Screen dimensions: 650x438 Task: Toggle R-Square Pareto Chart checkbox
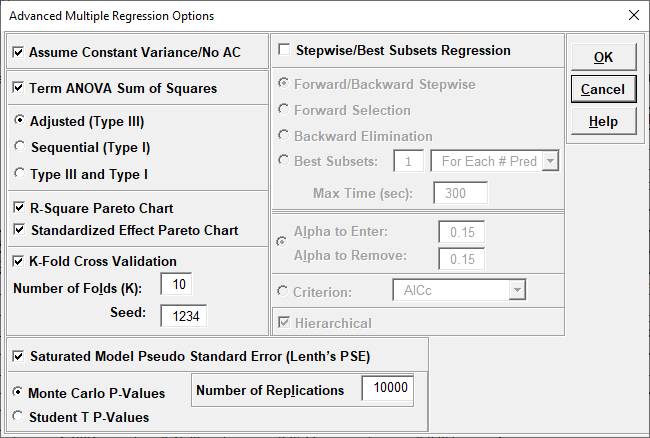point(19,207)
